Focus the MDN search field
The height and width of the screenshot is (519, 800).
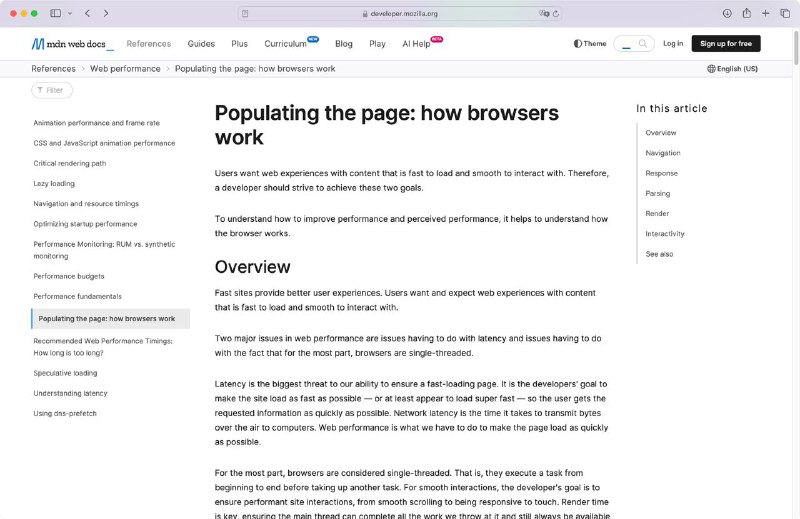point(634,44)
